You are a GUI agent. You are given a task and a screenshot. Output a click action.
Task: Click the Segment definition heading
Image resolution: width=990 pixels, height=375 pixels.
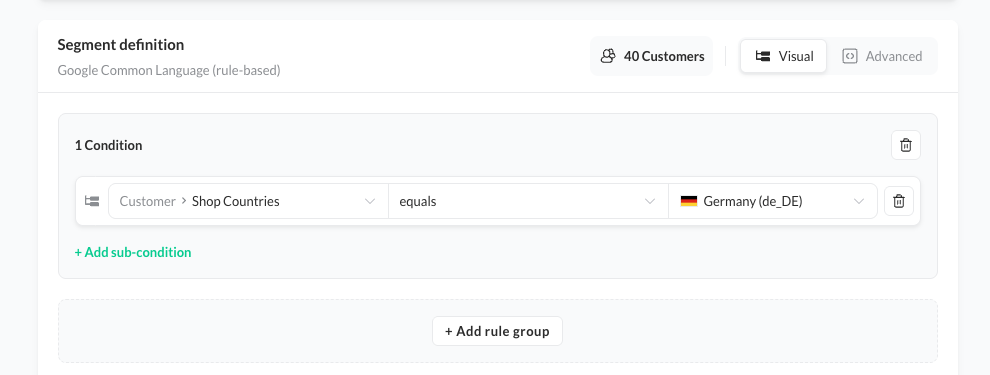click(121, 45)
